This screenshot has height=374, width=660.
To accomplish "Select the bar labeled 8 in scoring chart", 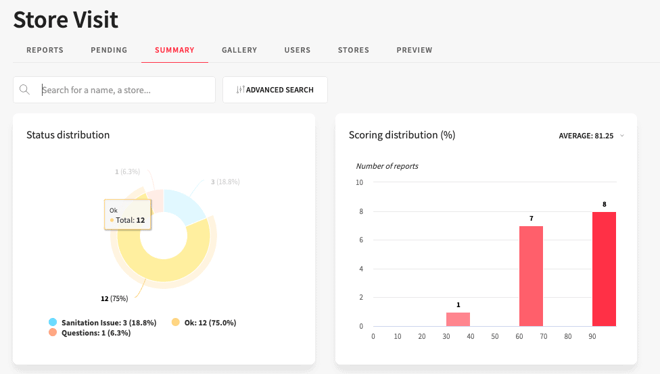I will [x=604, y=269].
